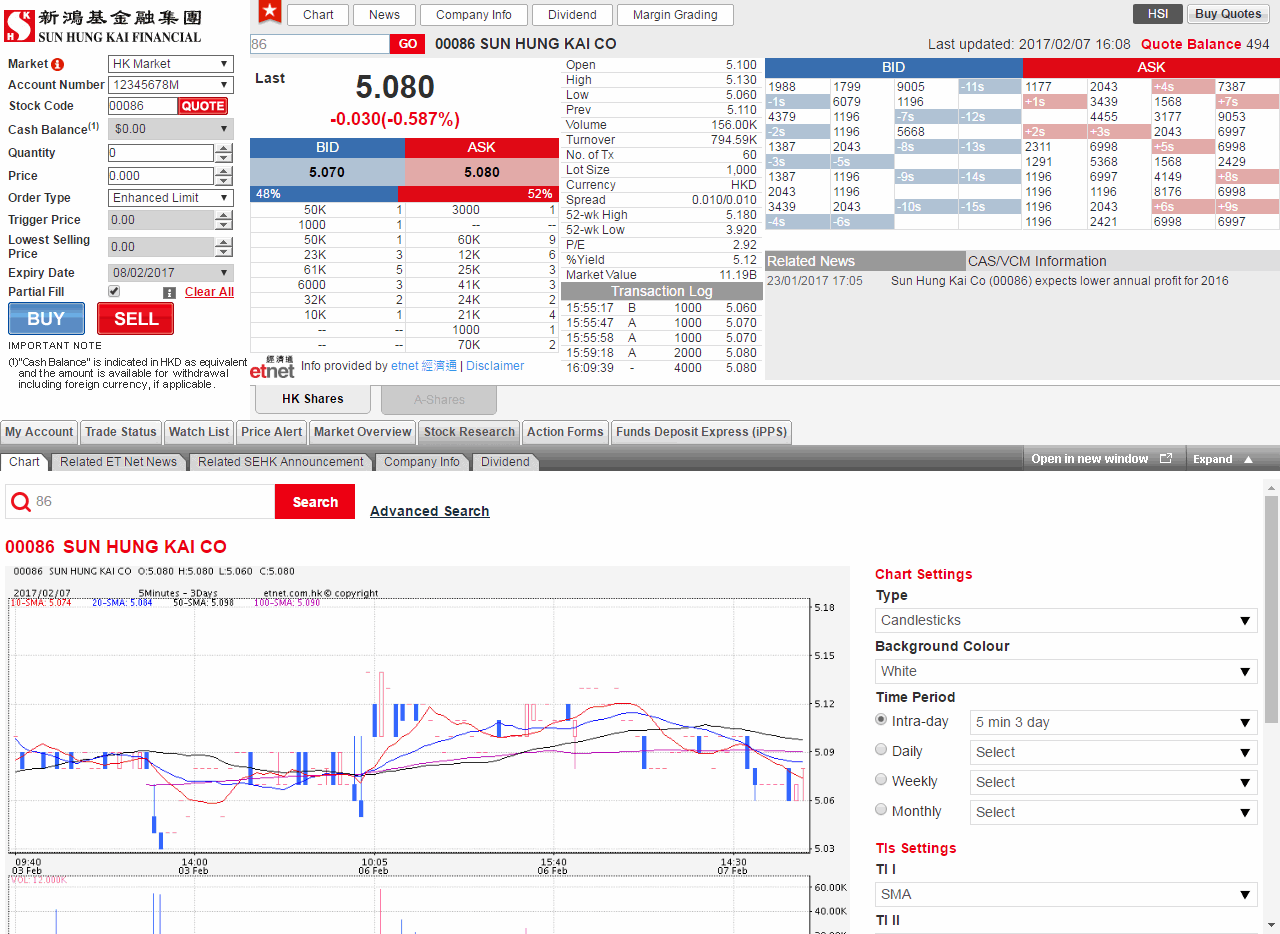
Task: Select the HK Shares tab
Action: [x=313, y=399]
